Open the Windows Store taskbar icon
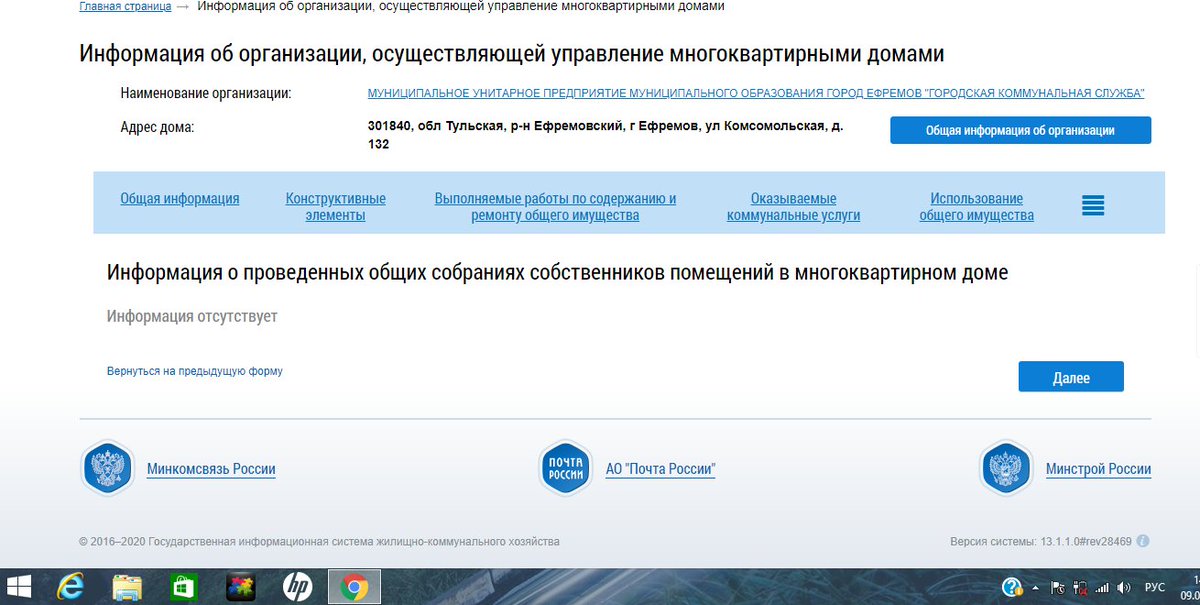1200x605 pixels. [x=183, y=587]
